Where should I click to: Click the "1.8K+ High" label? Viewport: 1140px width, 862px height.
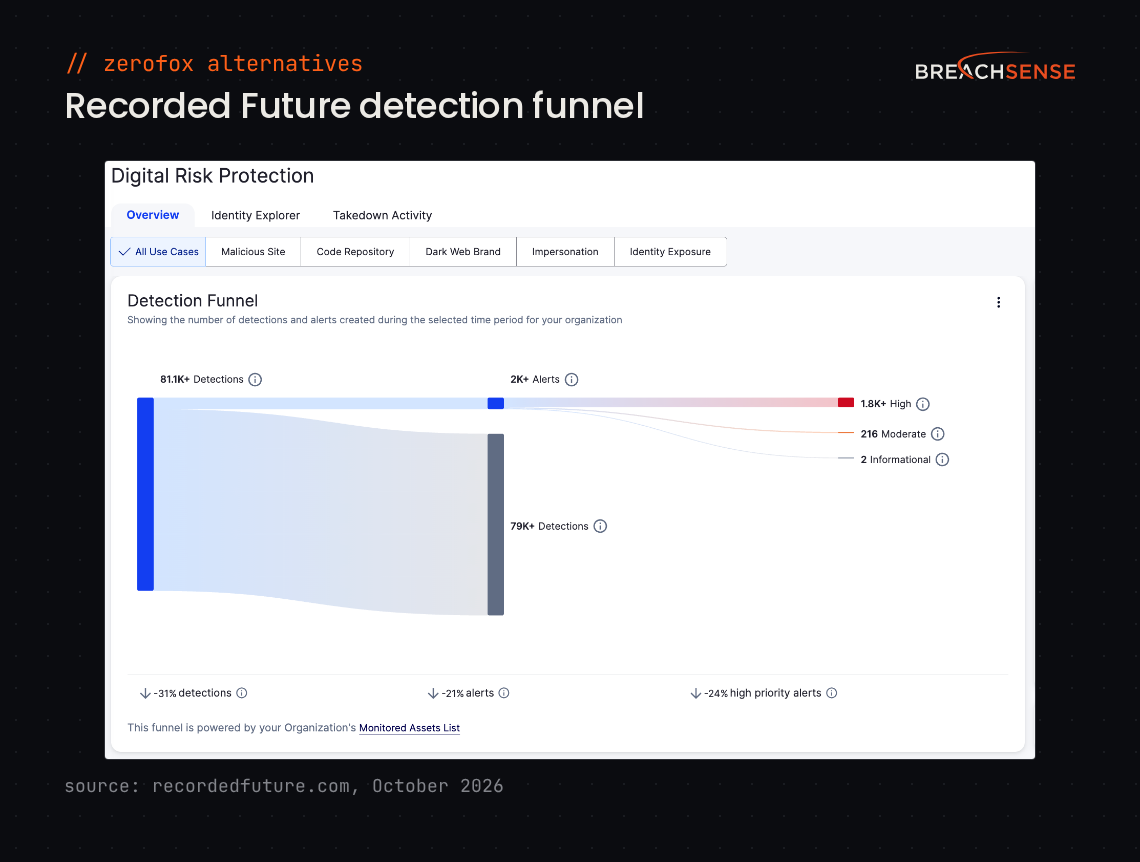pyautogui.click(x=886, y=404)
